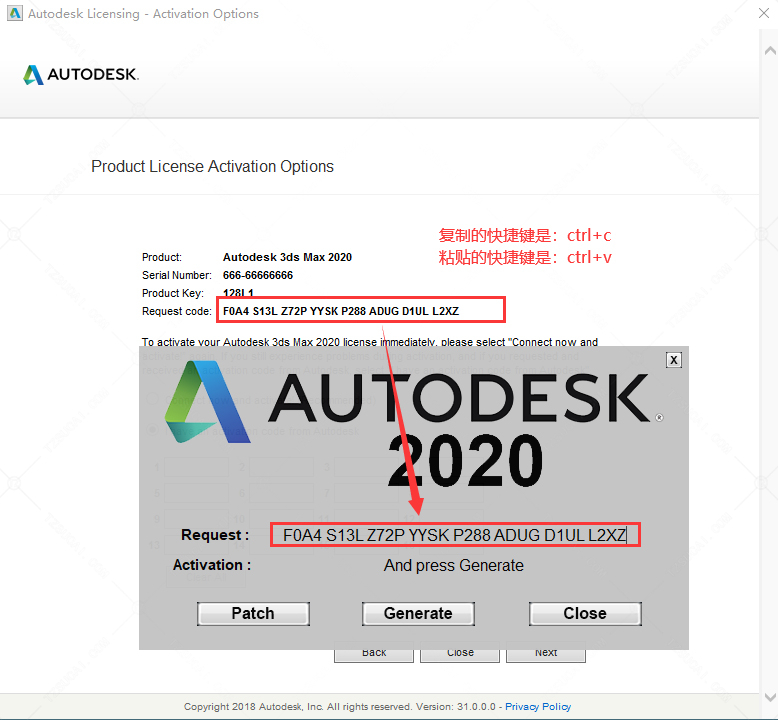The width and height of the screenshot is (778, 720).
Task: Click the Next button in Autodesk Licensing window
Action: [546, 654]
